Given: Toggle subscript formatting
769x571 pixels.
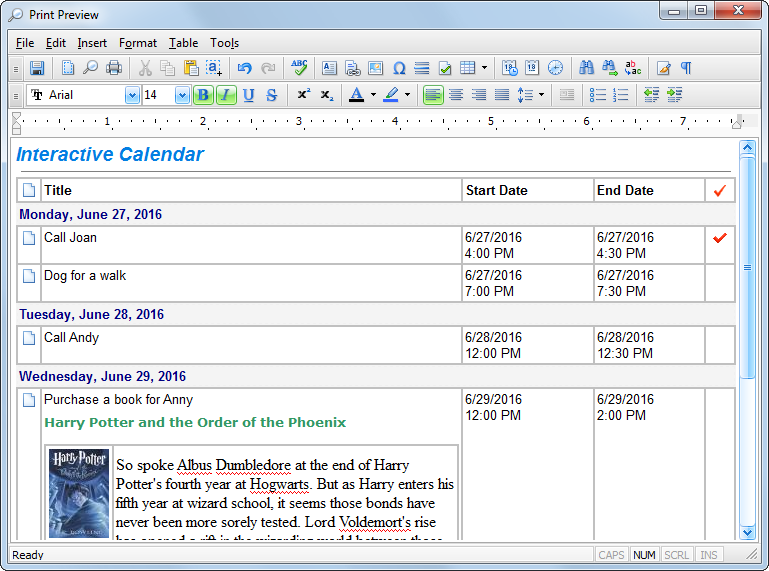Looking at the screenshot, I should point(327,95).
